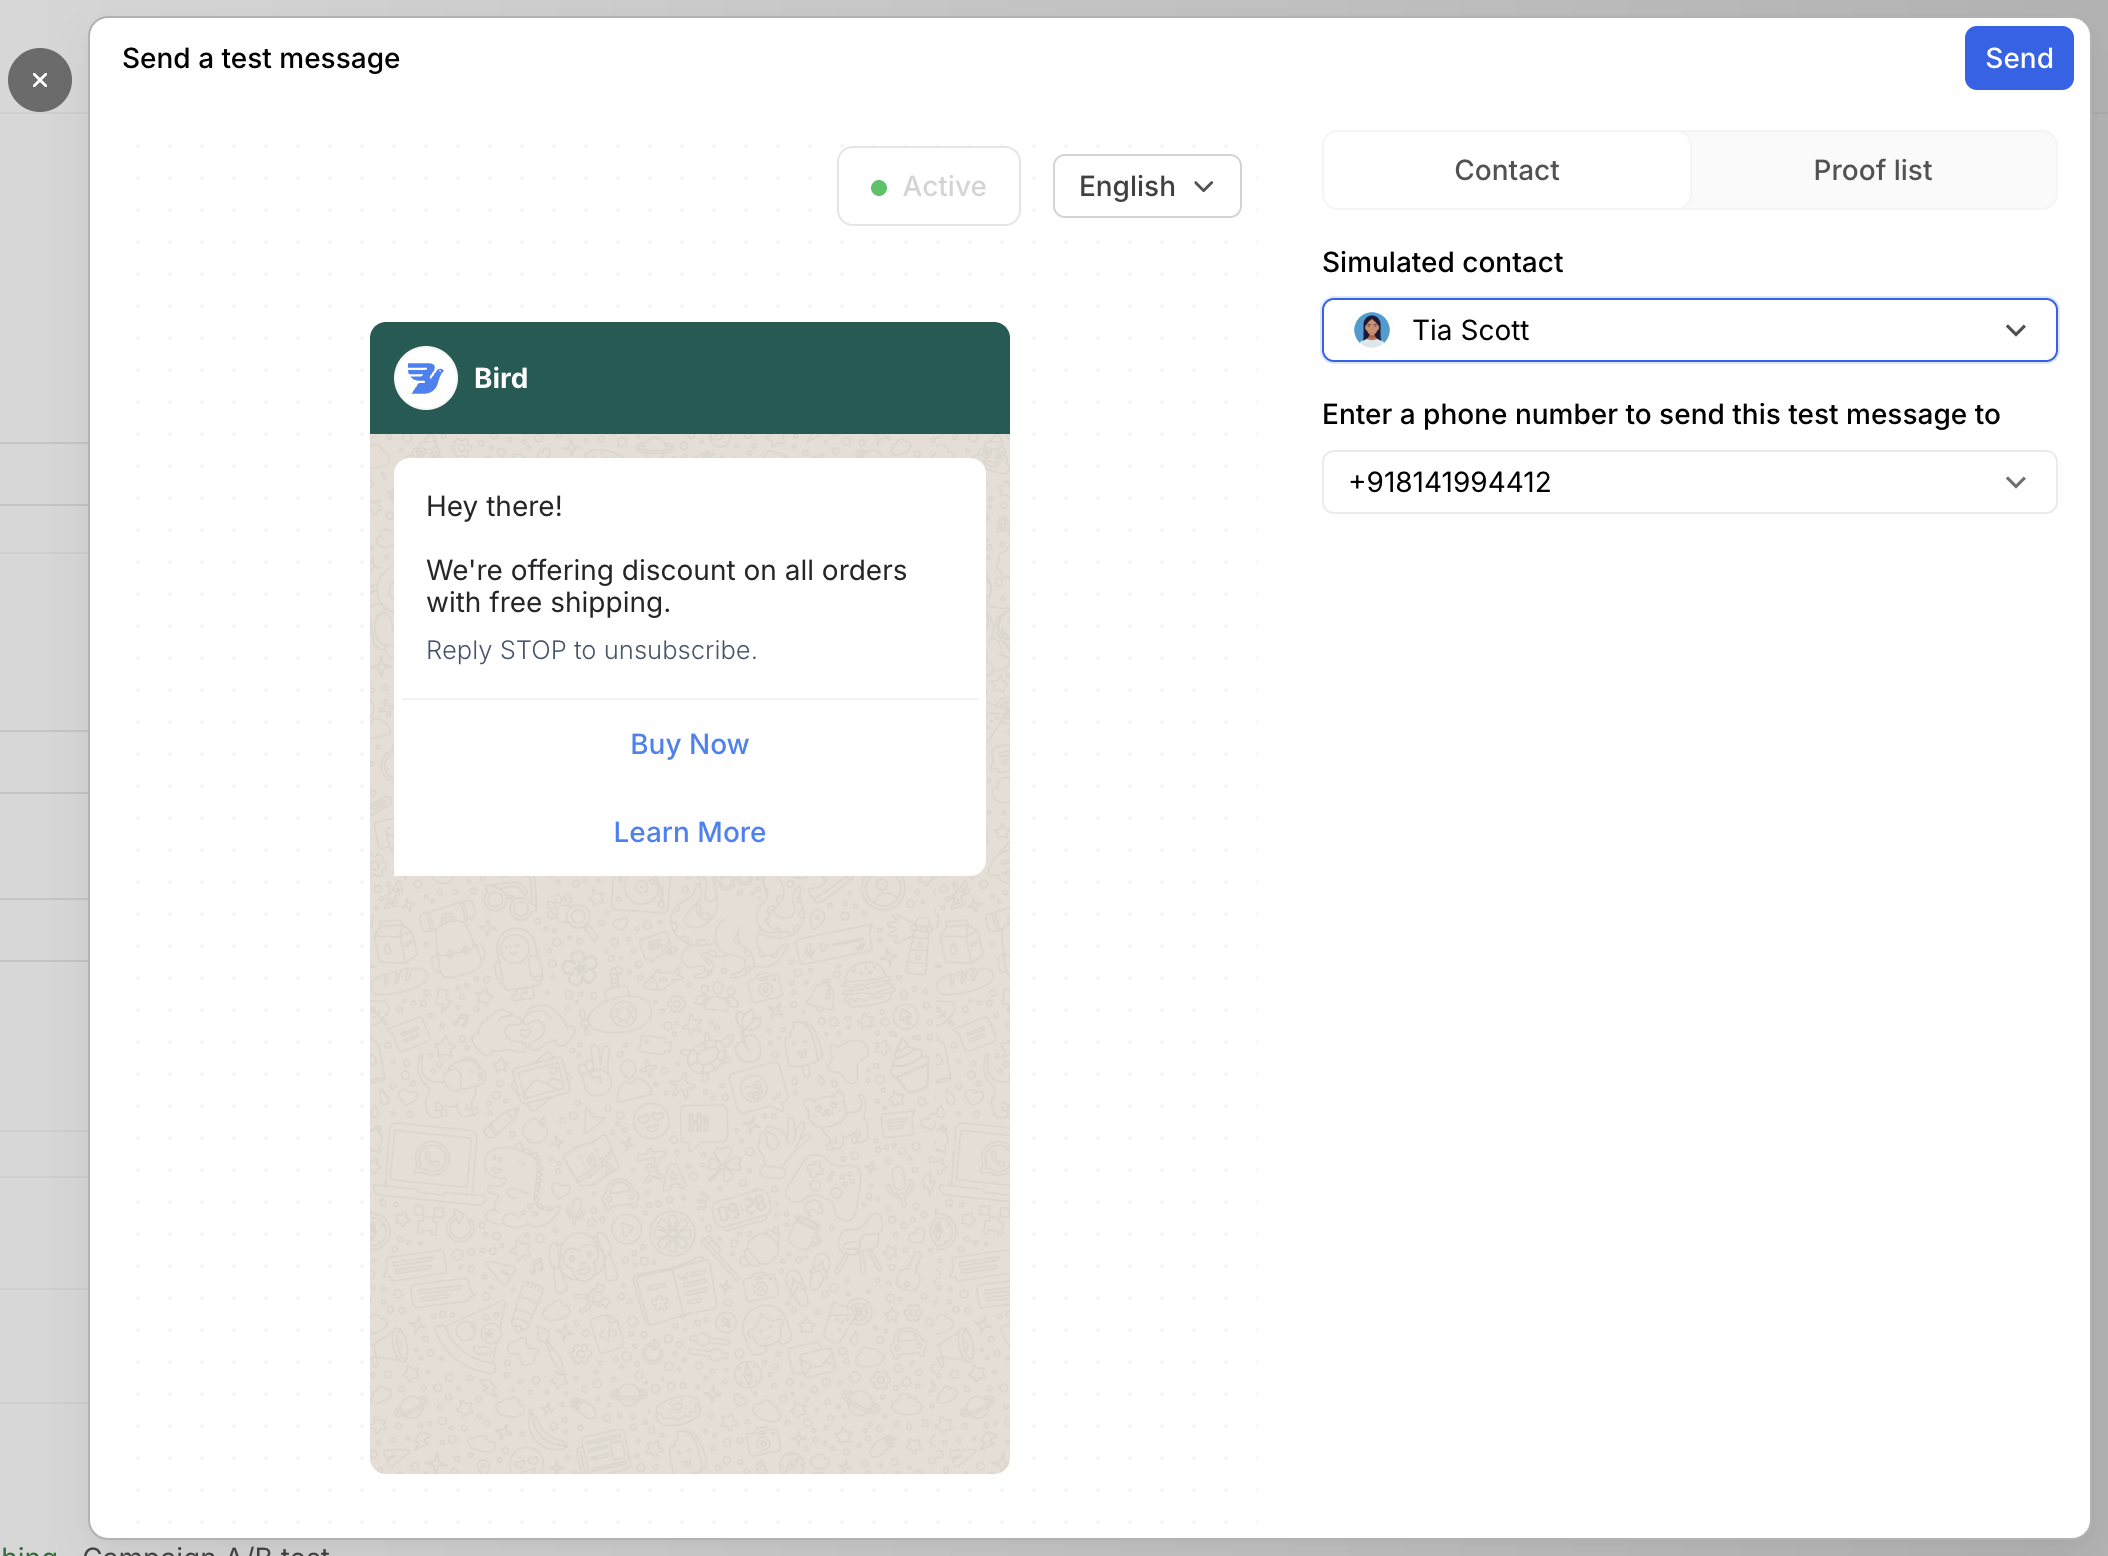Click the Tia Scott contact name
The image size is (2108, 1556).
[x=1470, y=330]
